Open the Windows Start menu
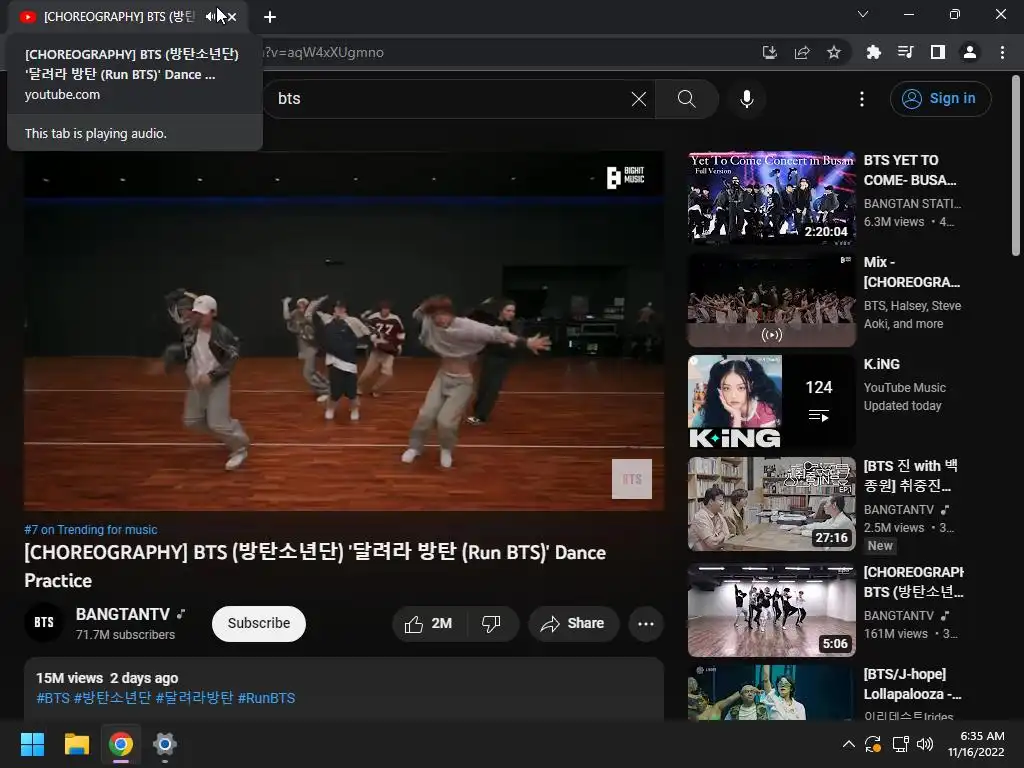This screenshot has width=1024, height=768. pyautogui.click(x=32, y=744)
